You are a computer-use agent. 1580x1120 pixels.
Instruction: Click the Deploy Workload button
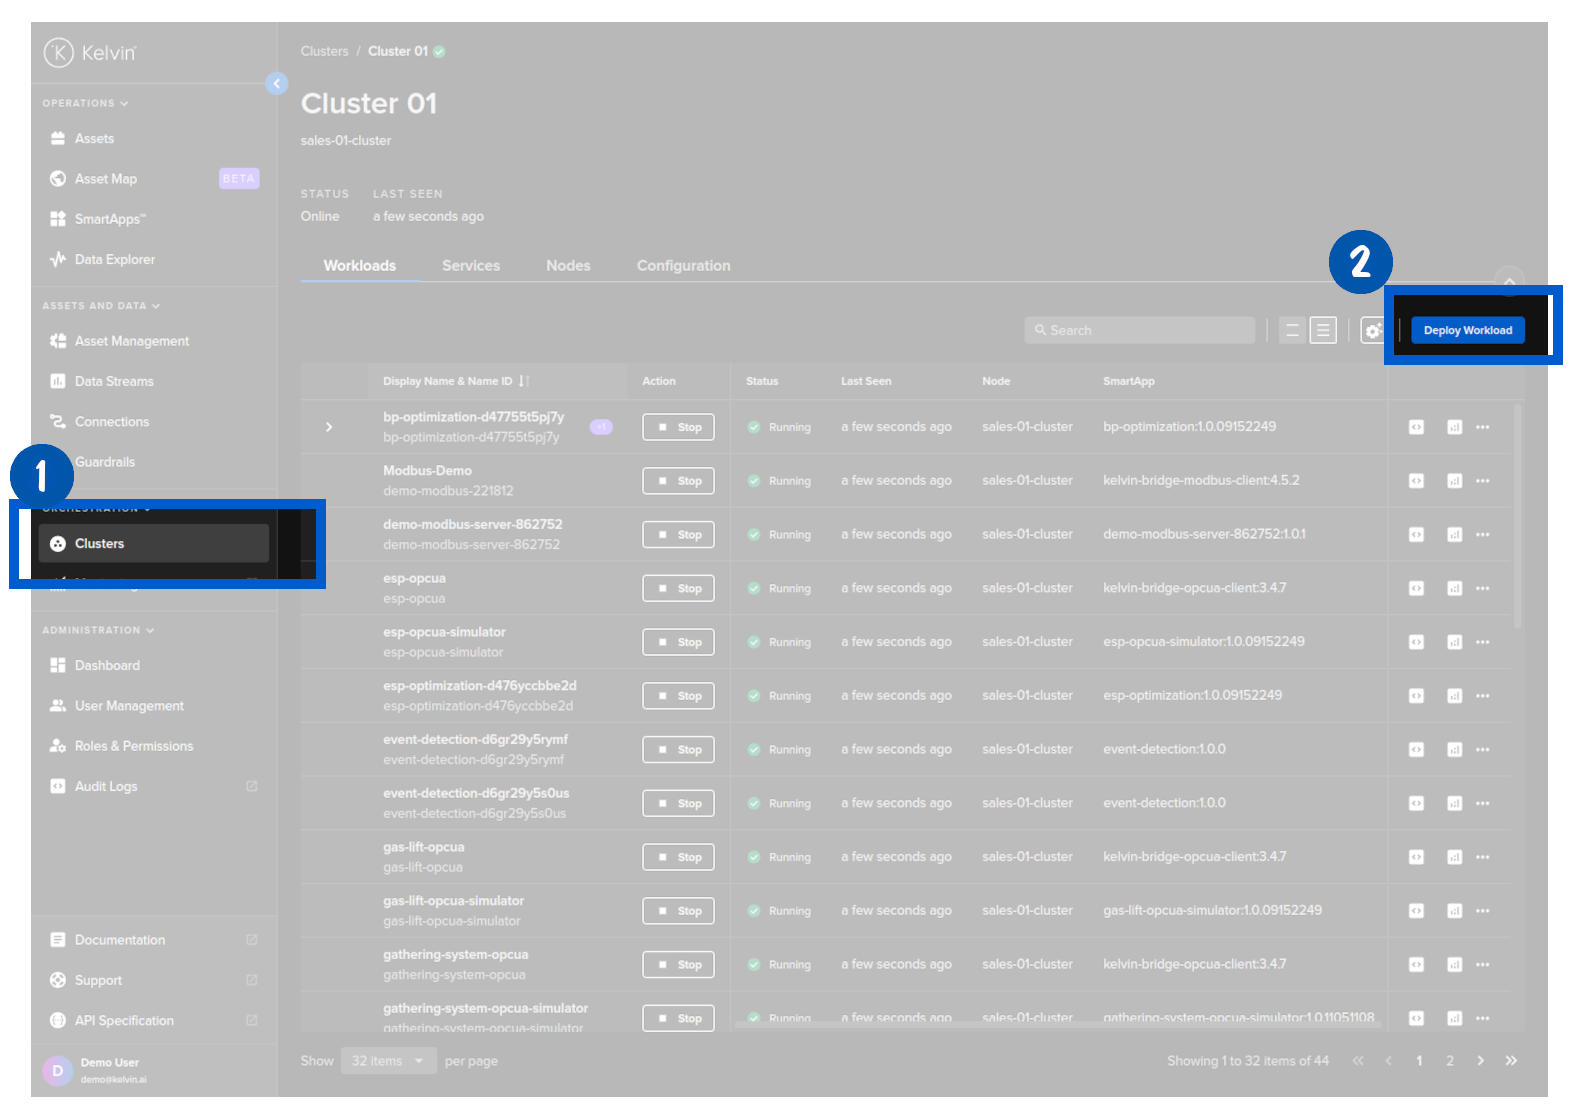point(1467,331)
